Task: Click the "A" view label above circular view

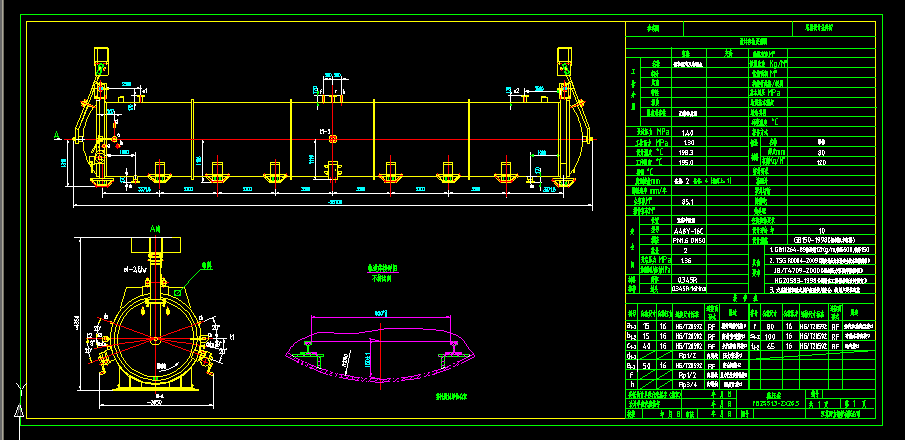Action: click(154, 228)
